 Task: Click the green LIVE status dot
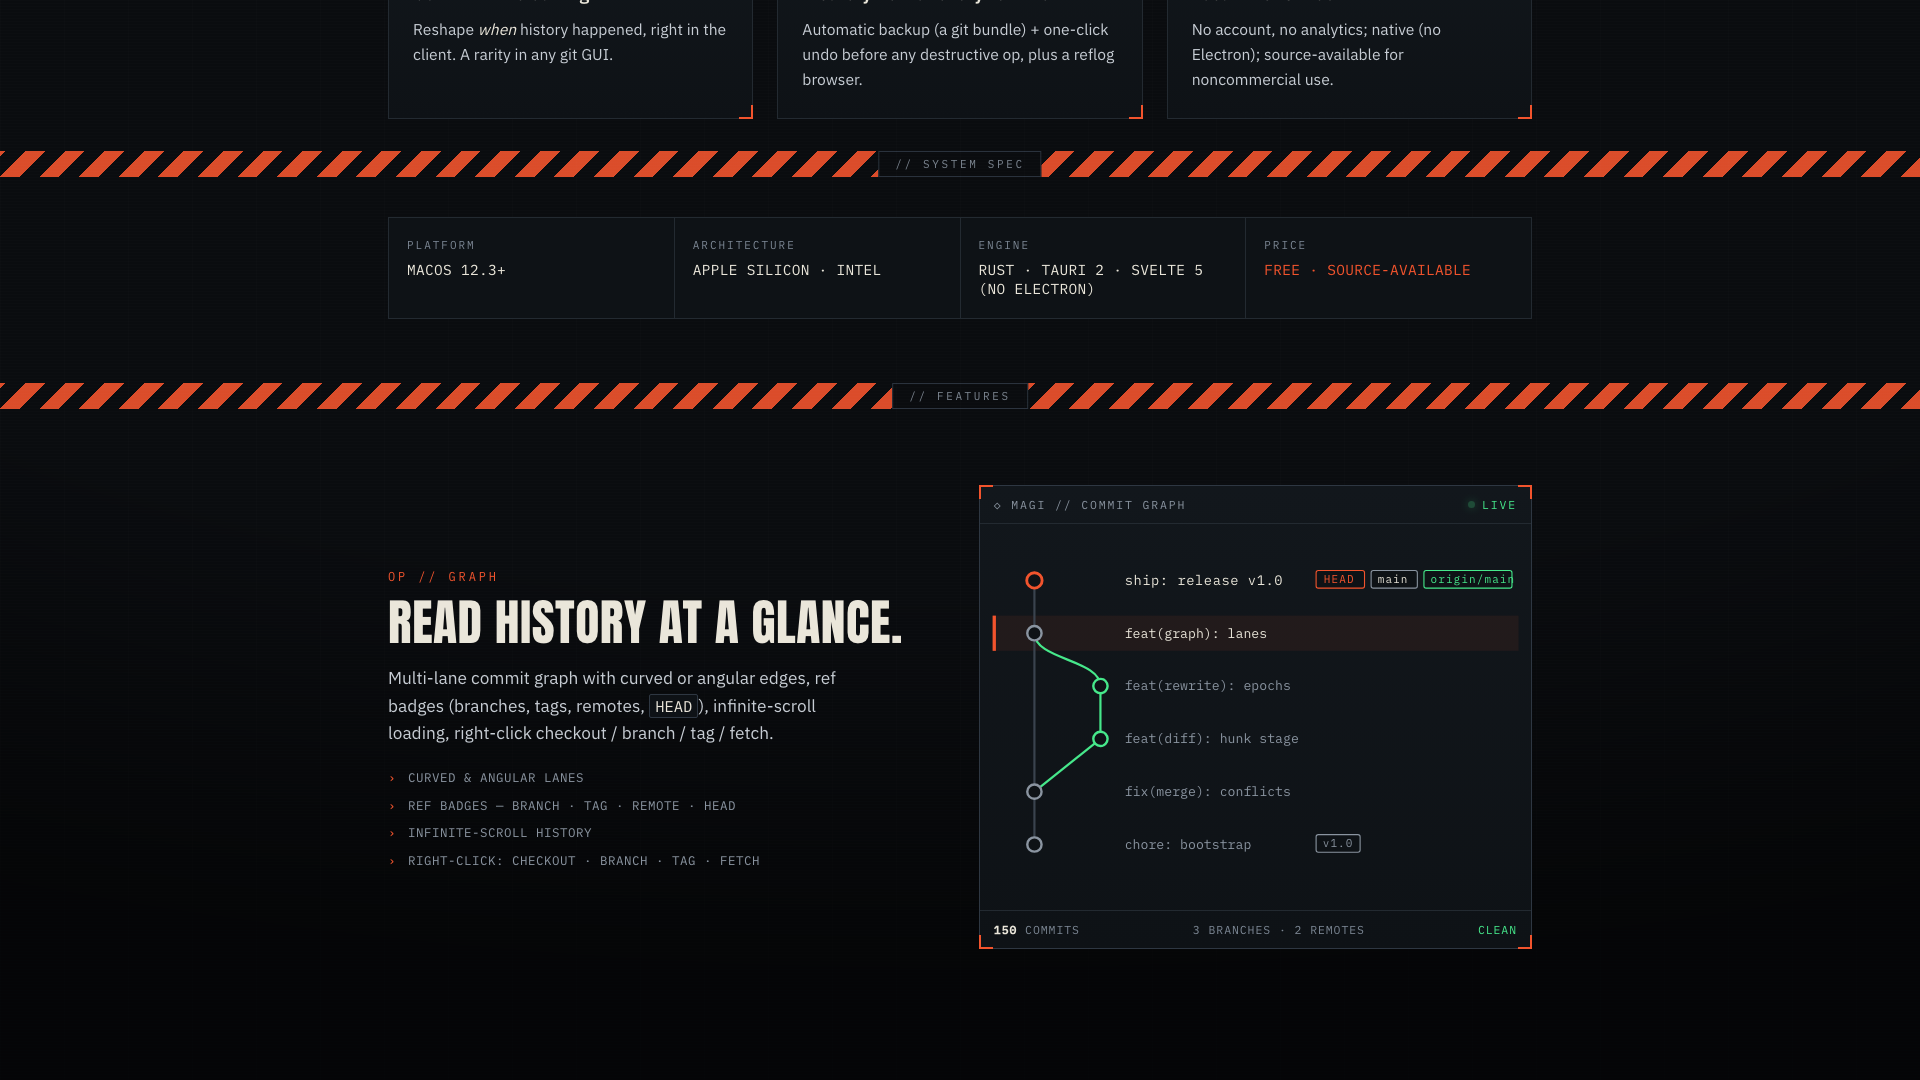click(x=1471, y=505)
